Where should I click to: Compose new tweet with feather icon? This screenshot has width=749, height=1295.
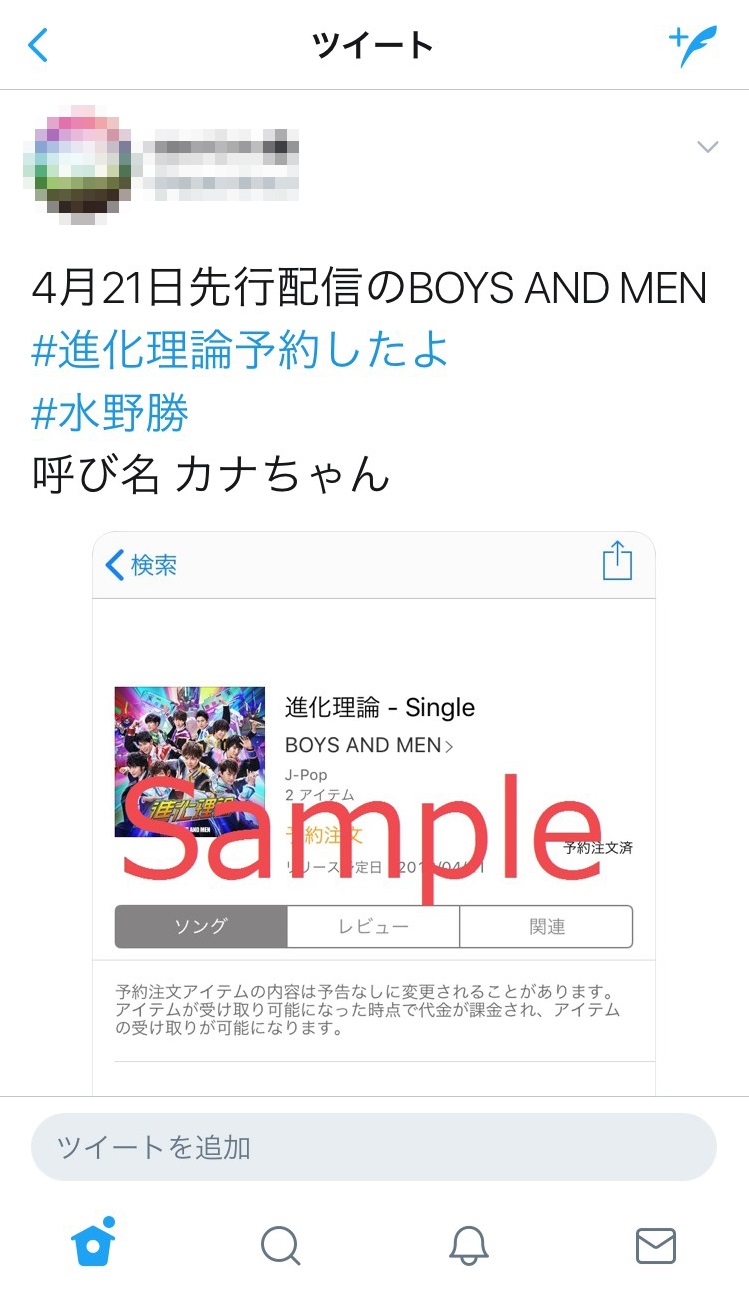[x=693, y=46]
